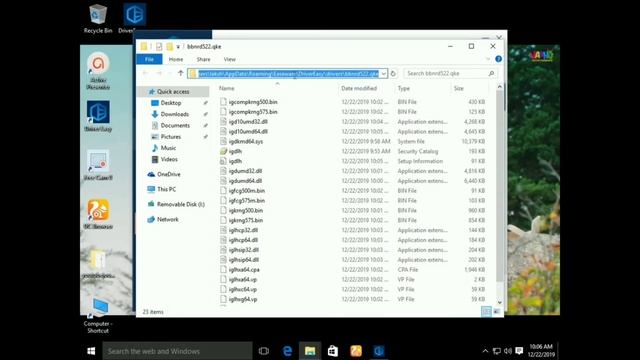
Task: Click the Forward navigation arrow
Action: (x=159, y=73)
